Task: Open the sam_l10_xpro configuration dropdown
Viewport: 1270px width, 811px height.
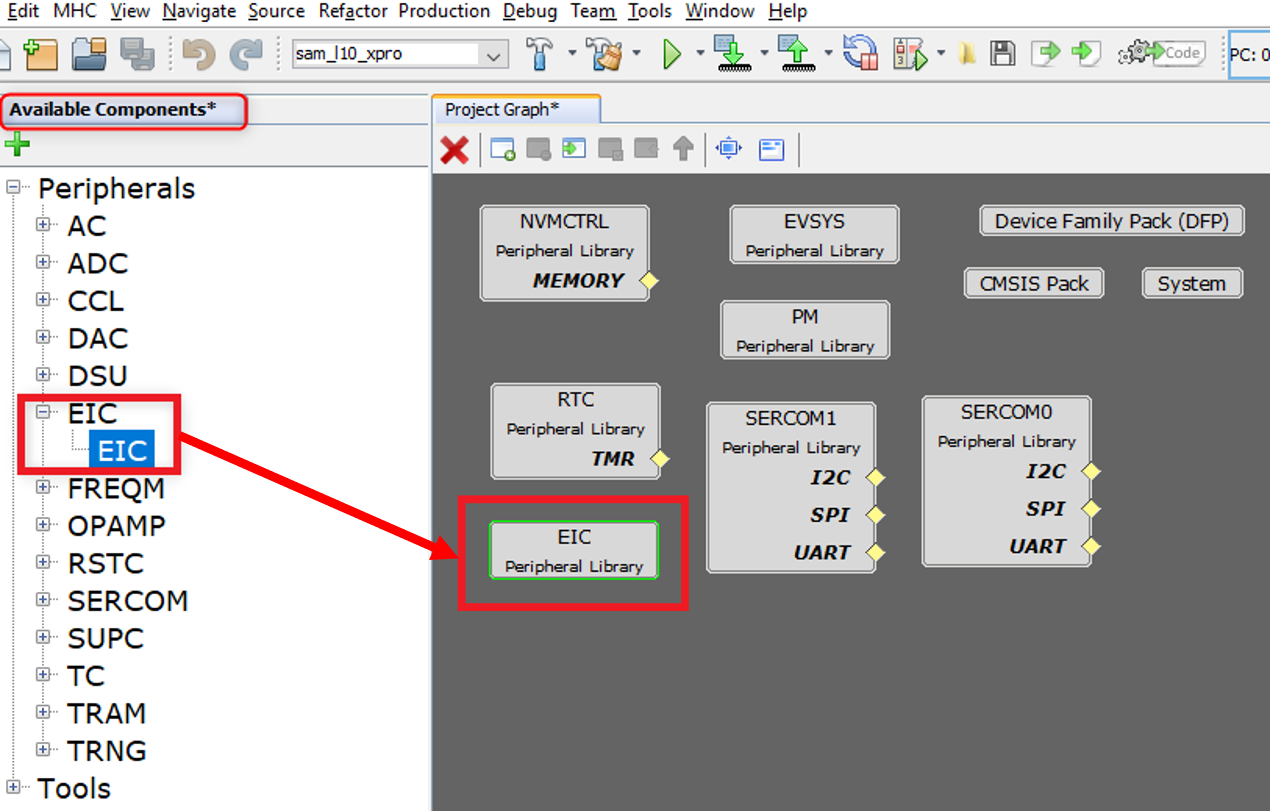Action: [494, 55]
